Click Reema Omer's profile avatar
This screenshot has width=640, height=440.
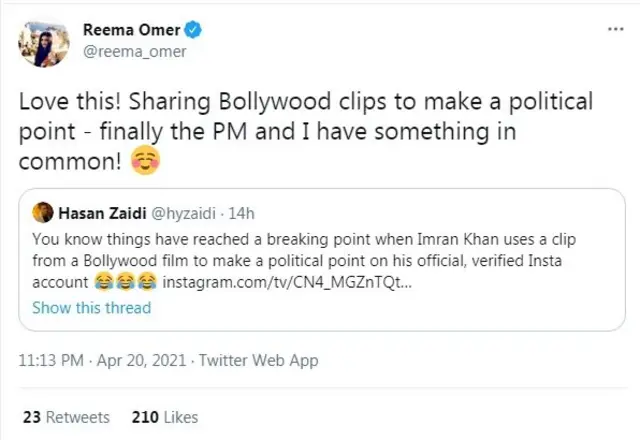coord(44,42)
